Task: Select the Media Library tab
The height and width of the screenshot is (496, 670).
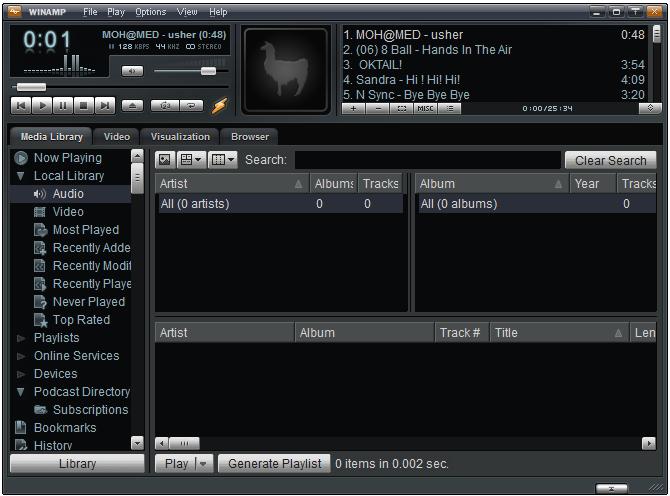Action: coord(51,137)
